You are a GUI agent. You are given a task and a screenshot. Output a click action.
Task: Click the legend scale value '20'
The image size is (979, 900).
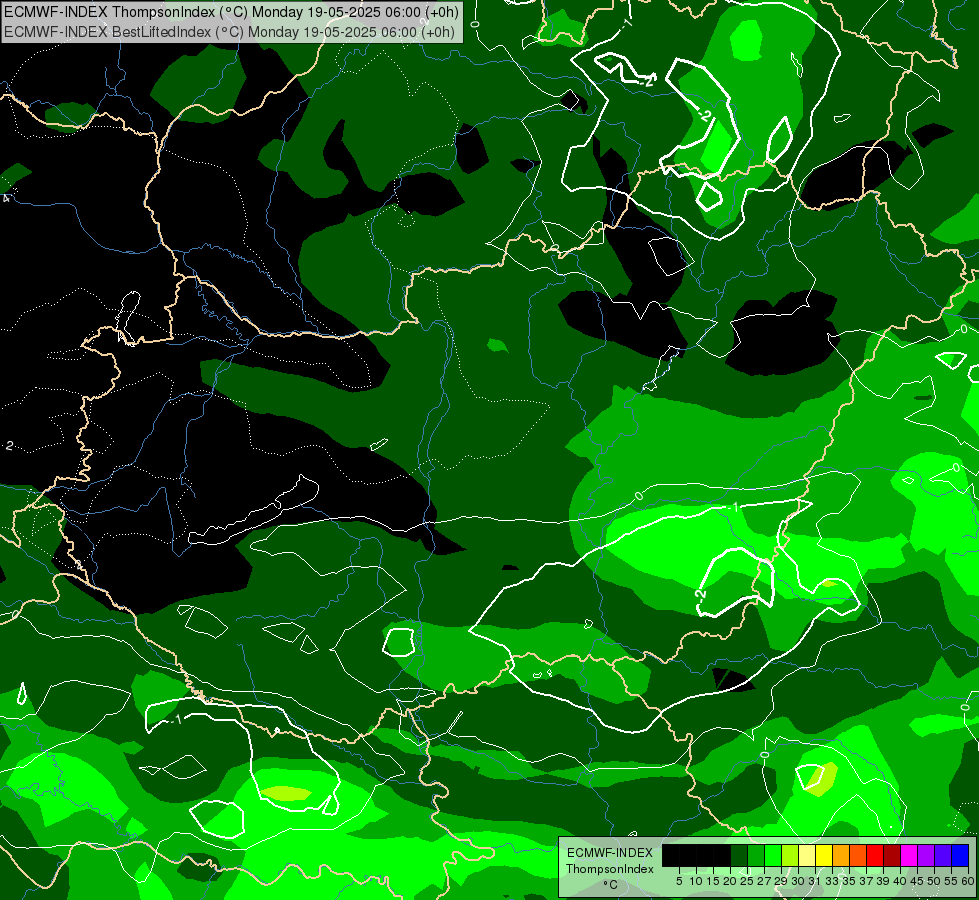pyautogui.click(x=731, y=881)
